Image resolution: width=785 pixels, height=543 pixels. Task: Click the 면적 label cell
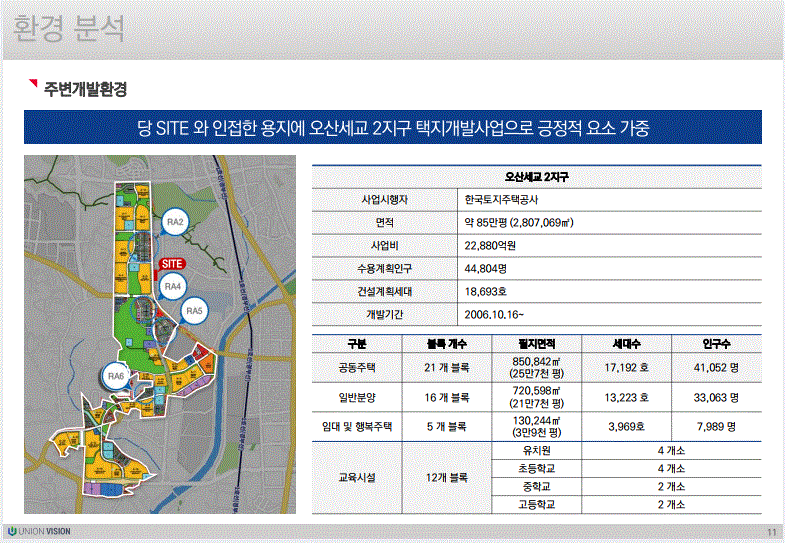[384, 223]
